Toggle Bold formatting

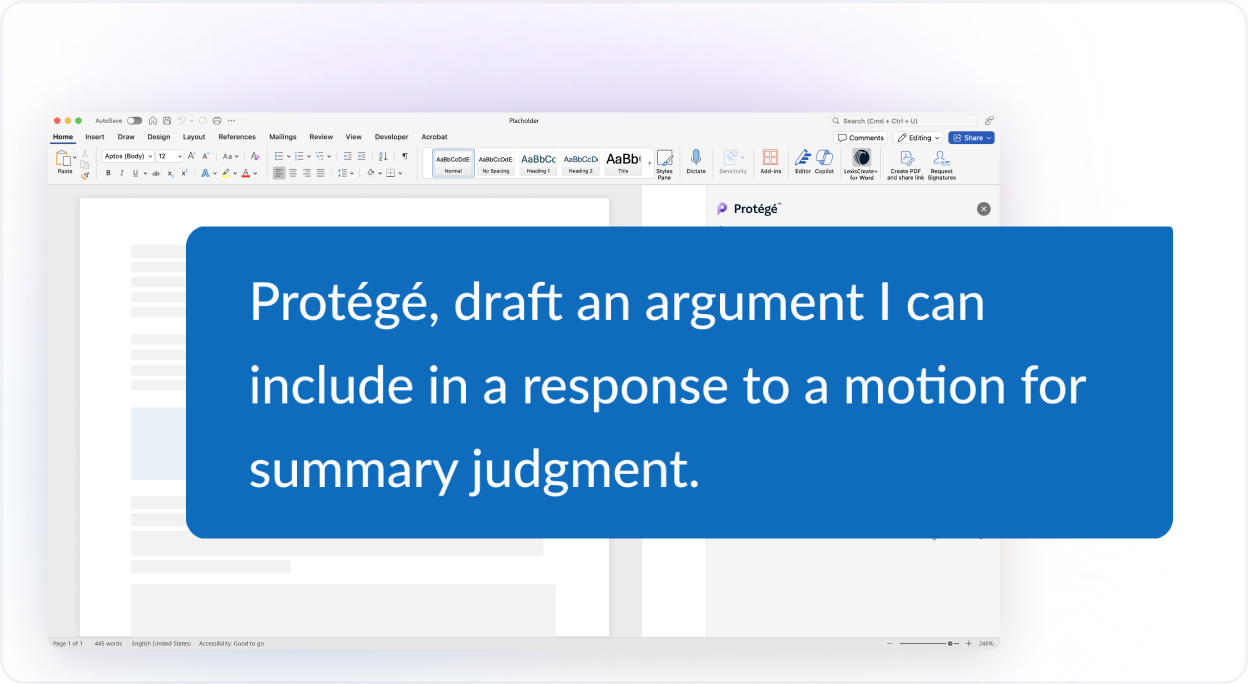coord(108,173)
